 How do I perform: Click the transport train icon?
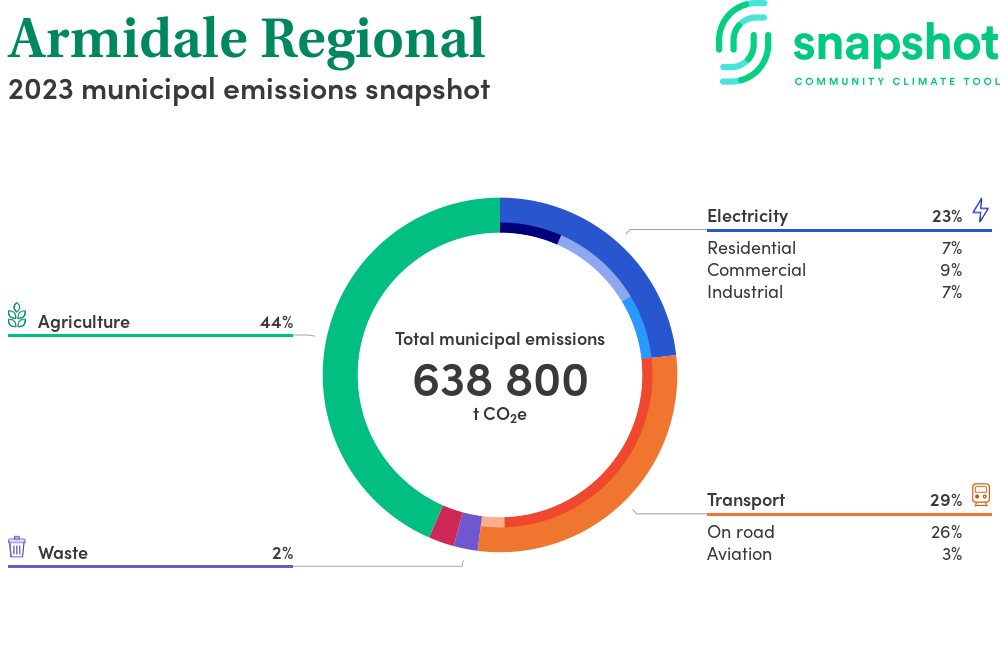point(980,495)
